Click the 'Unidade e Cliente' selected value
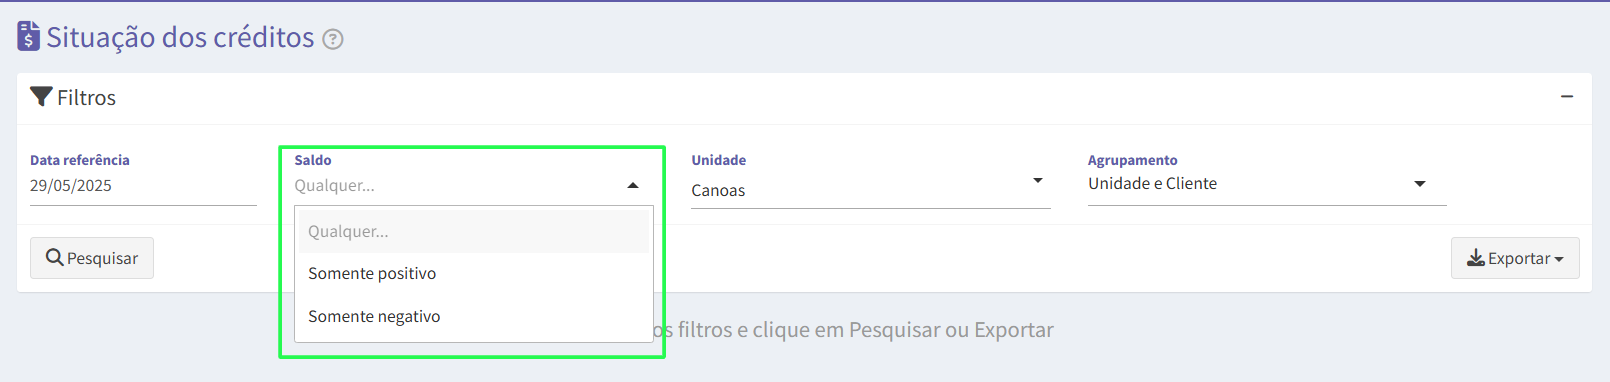The width and height of the screenshot is (1610, 382). tap(1153, 183)
